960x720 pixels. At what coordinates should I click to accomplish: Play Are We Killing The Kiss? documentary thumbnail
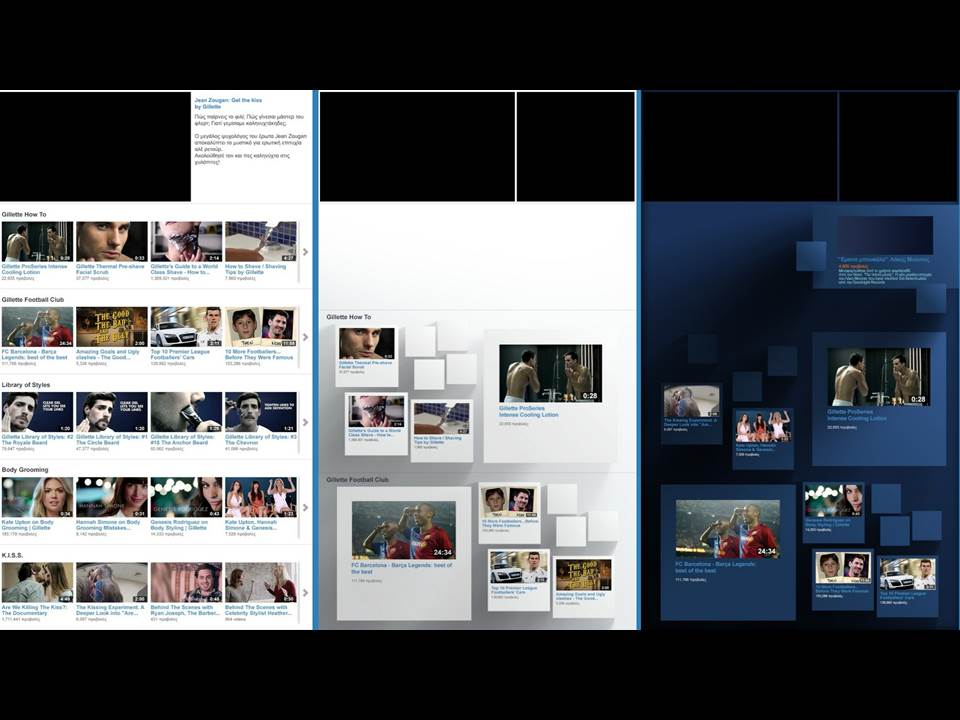point(37,582)
